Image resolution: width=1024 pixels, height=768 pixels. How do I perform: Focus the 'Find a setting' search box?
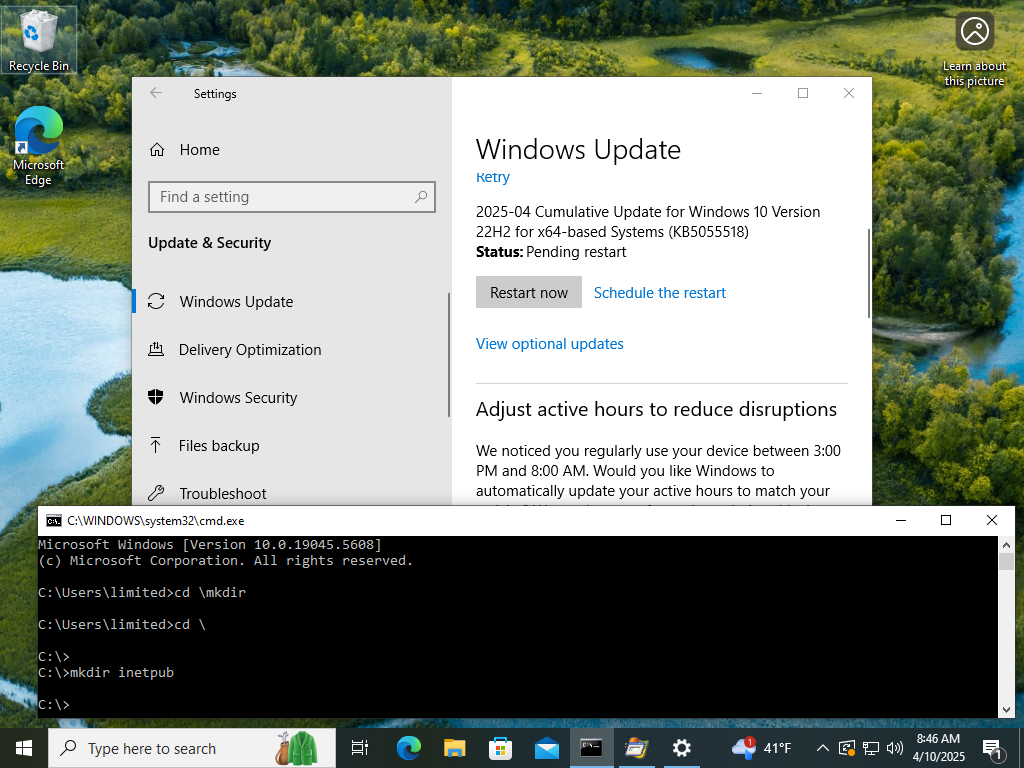pos(292,197)
